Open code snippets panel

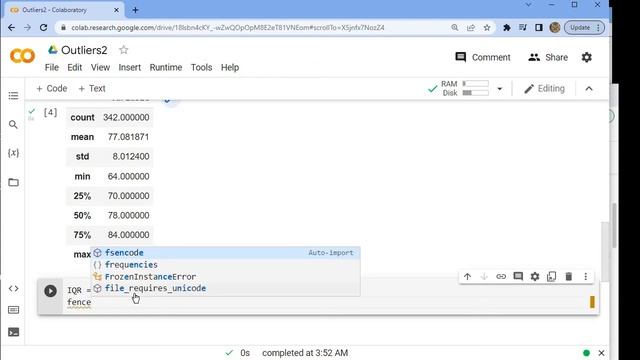13,289
